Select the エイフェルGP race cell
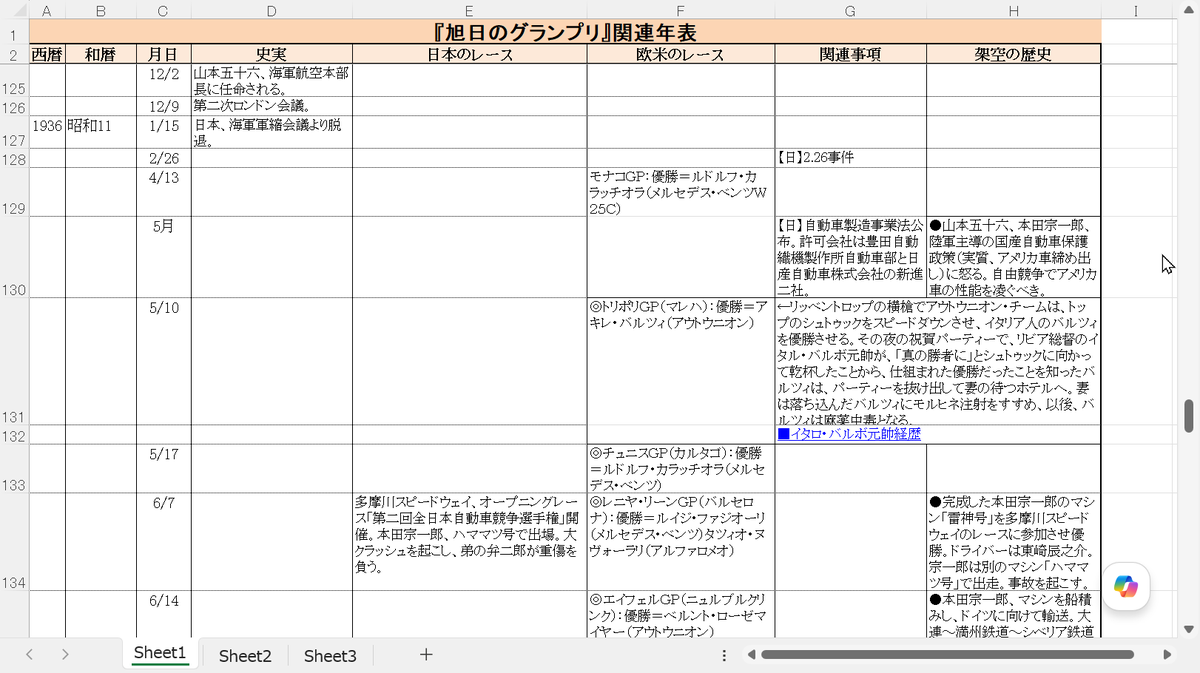The image size is (1200, 673). [x=681, y=614]
